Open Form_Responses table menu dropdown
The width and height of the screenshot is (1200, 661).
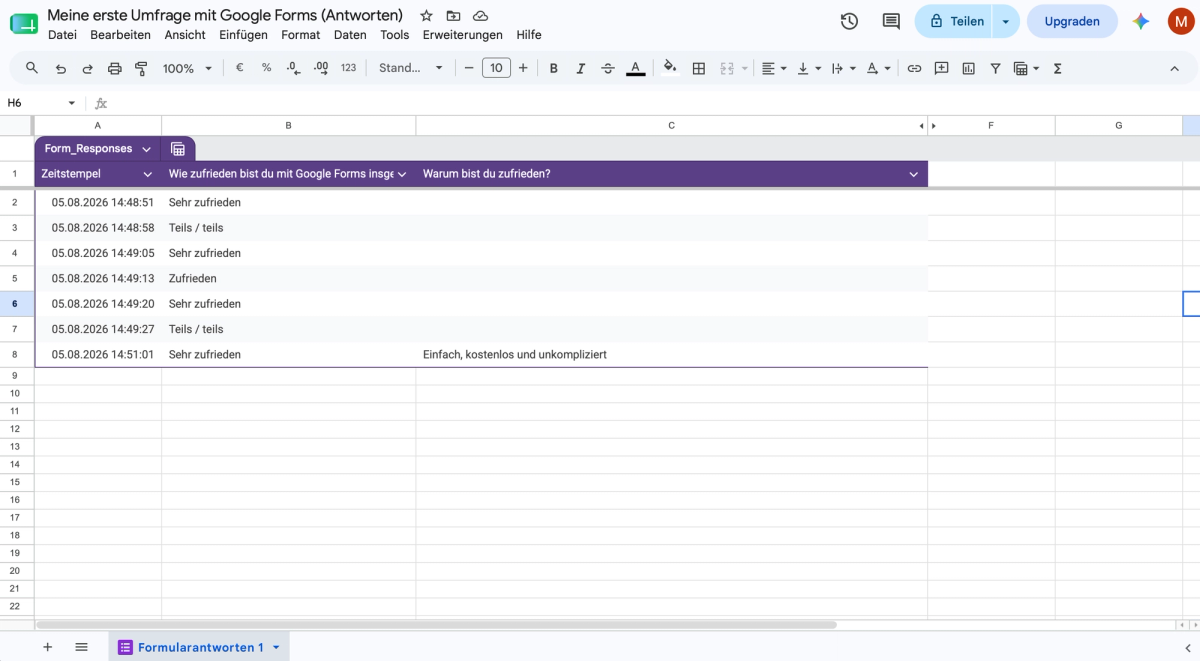tap(147, 149)
